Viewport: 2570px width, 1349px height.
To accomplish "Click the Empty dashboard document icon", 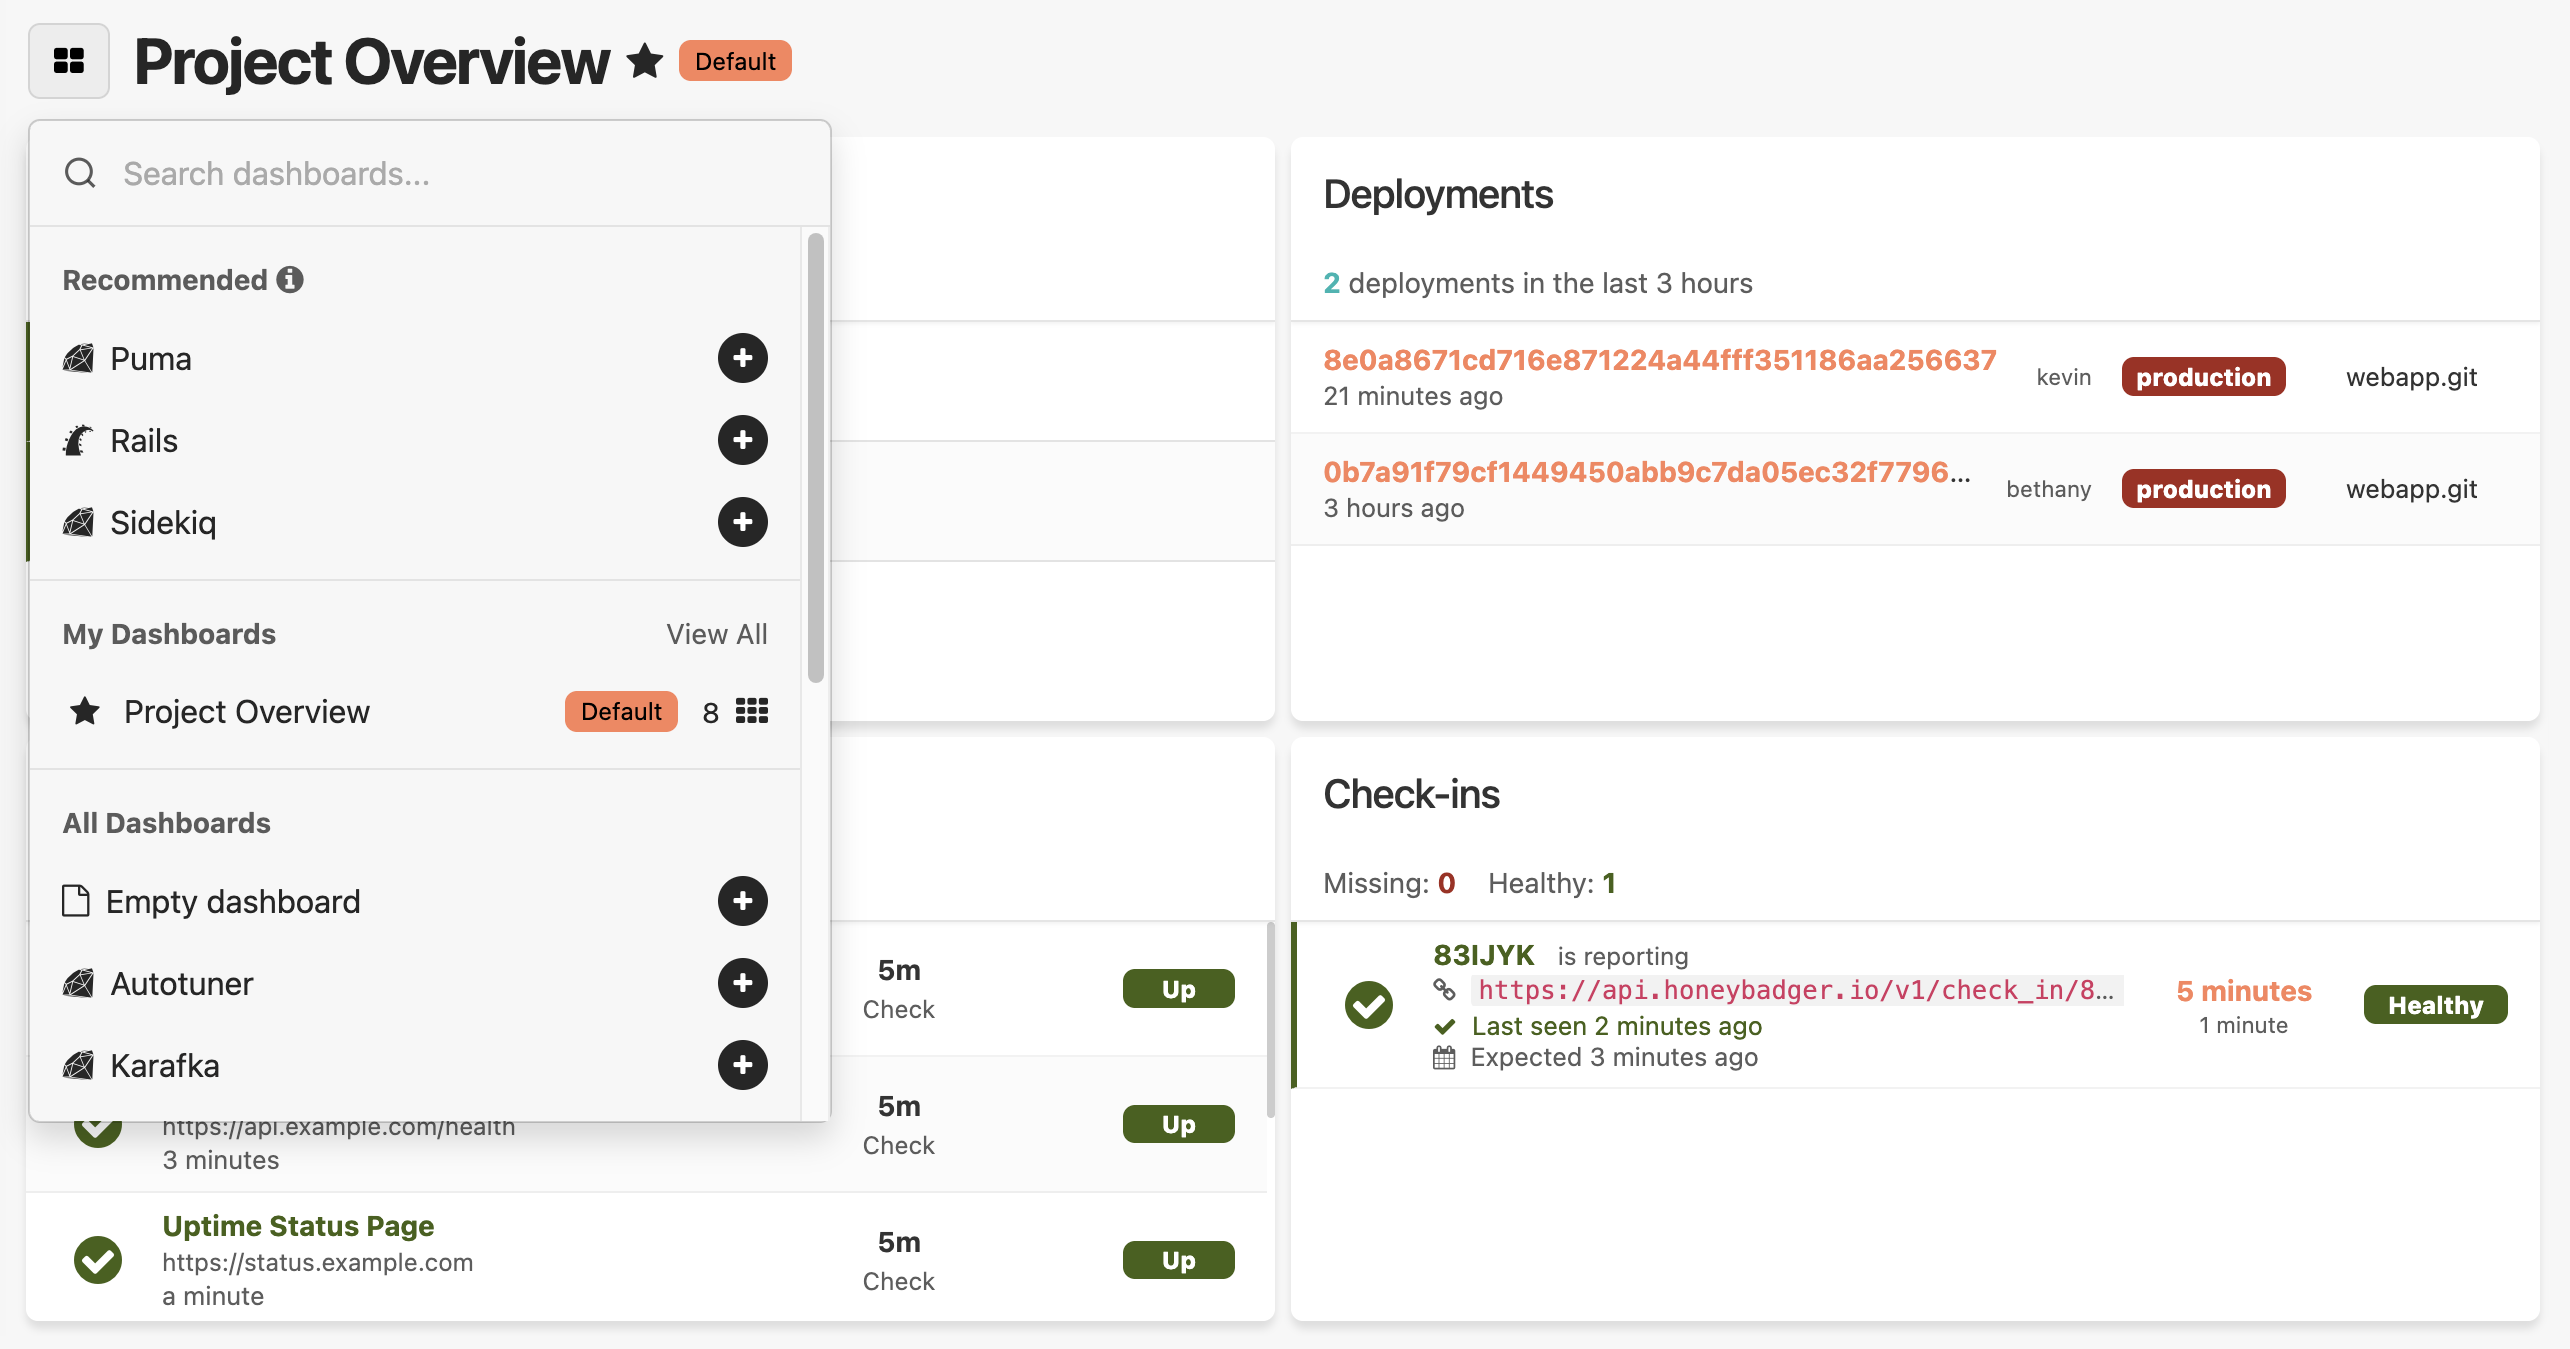I will [76, 901].
